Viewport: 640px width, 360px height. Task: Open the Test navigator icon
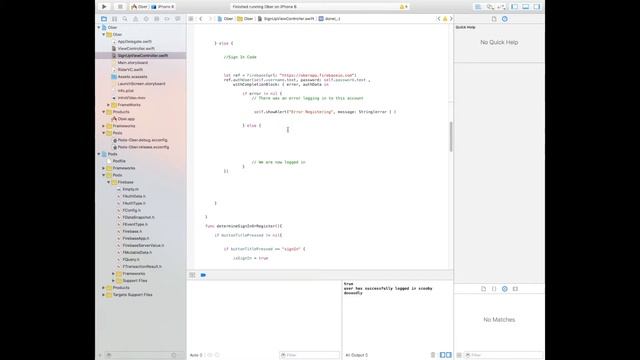146,19
